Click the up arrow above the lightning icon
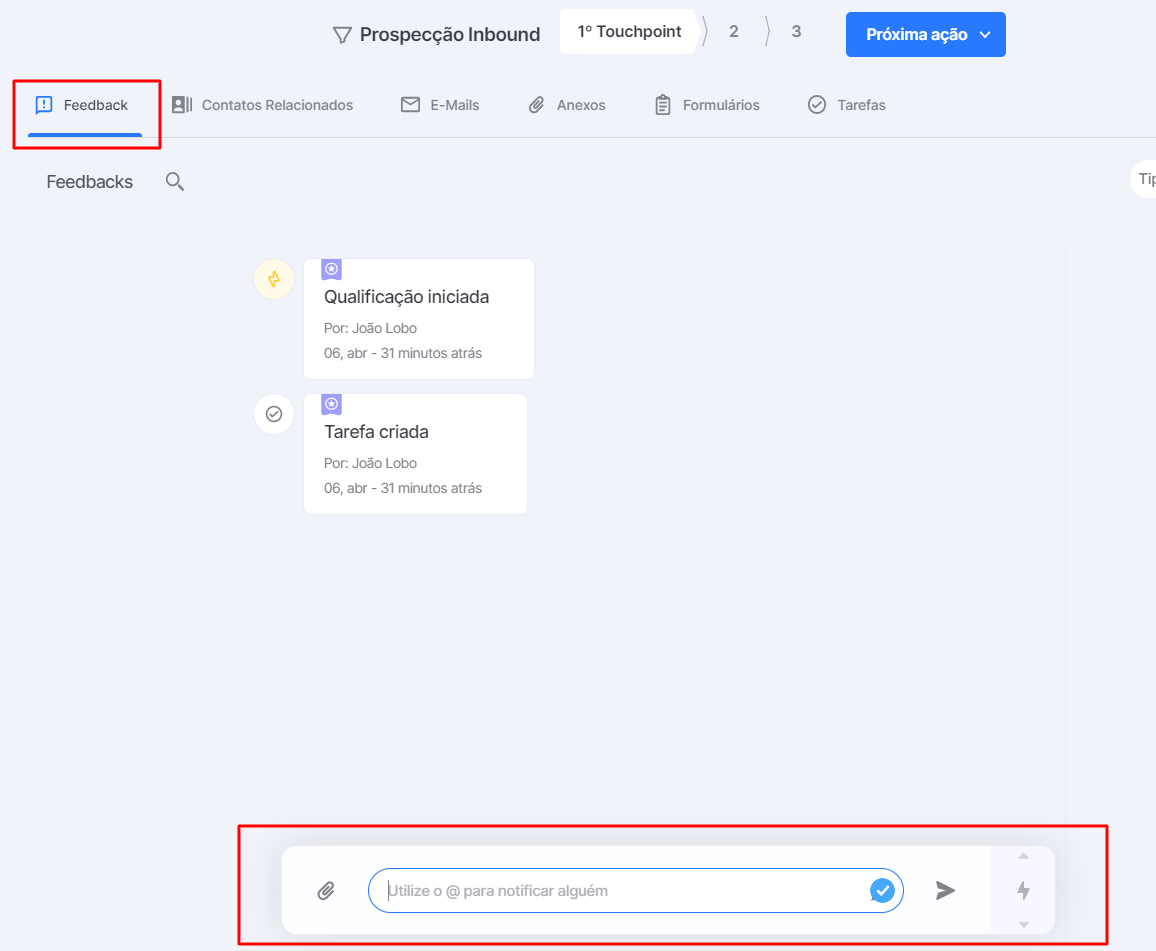The height and width of the screenshot is (951, 1156). coord(1023,857)
